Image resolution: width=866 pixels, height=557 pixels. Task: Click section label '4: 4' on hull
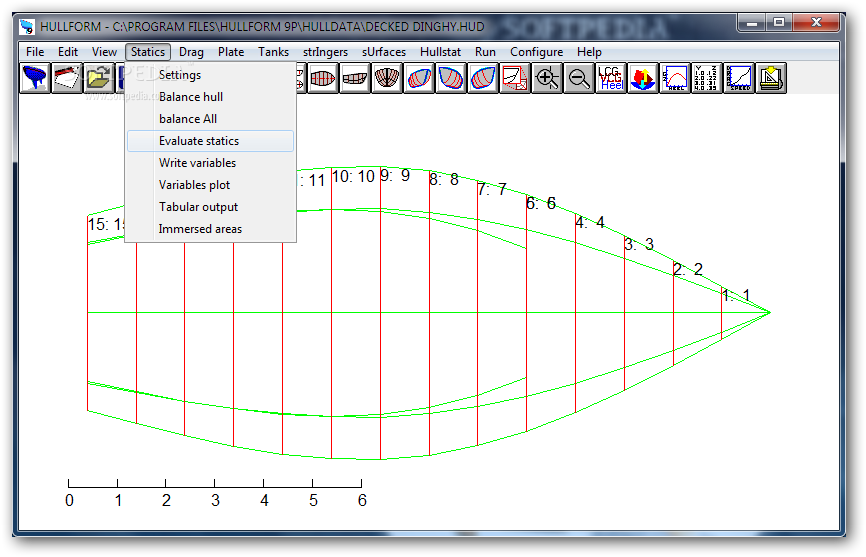point(590,222)
